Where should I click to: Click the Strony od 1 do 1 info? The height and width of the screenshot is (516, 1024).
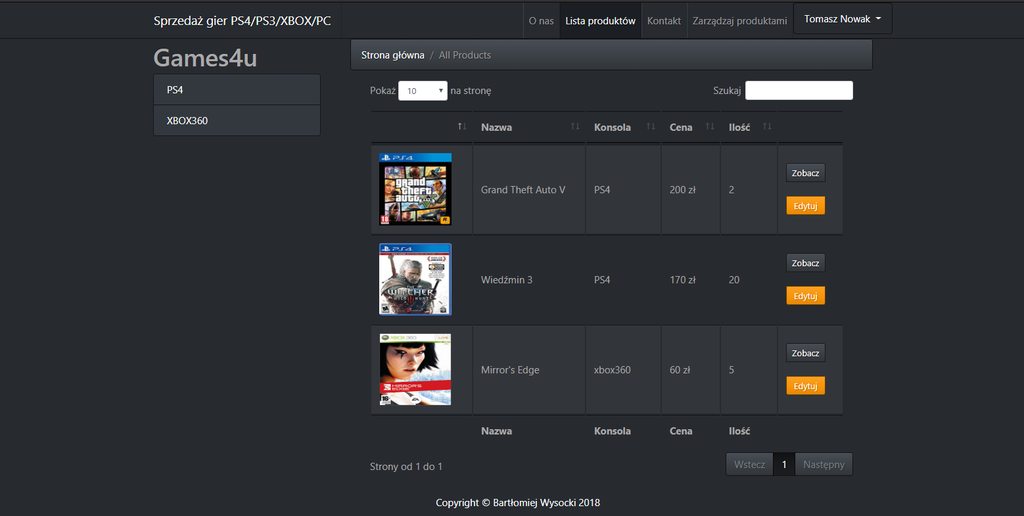click(x=406, y=466)
